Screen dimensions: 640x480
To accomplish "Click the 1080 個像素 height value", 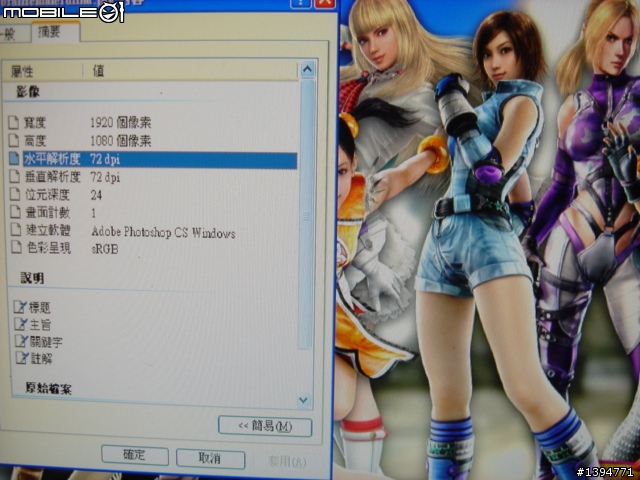I will pos(121,141).
